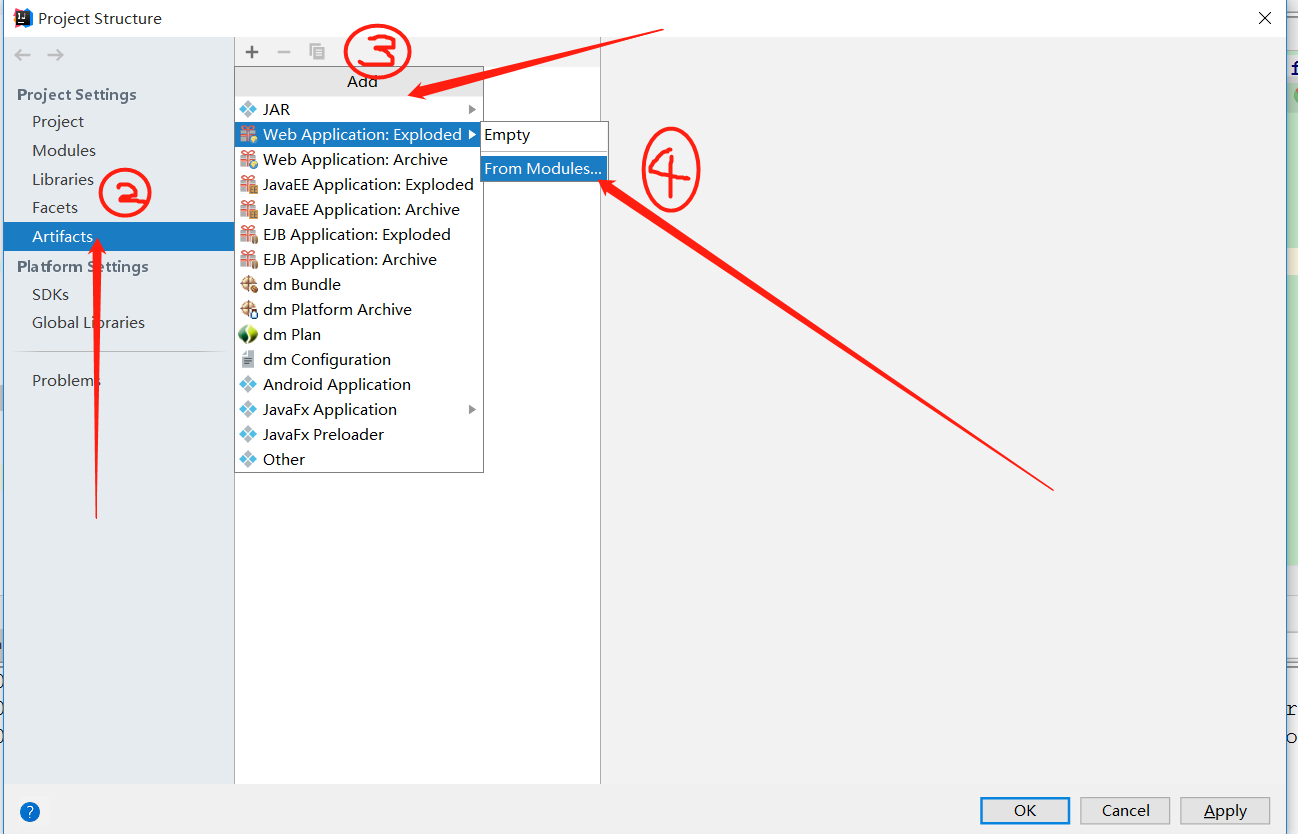Click the OK button
The width and height of the screenshot is (1298, 834).
coord(1025,810)
